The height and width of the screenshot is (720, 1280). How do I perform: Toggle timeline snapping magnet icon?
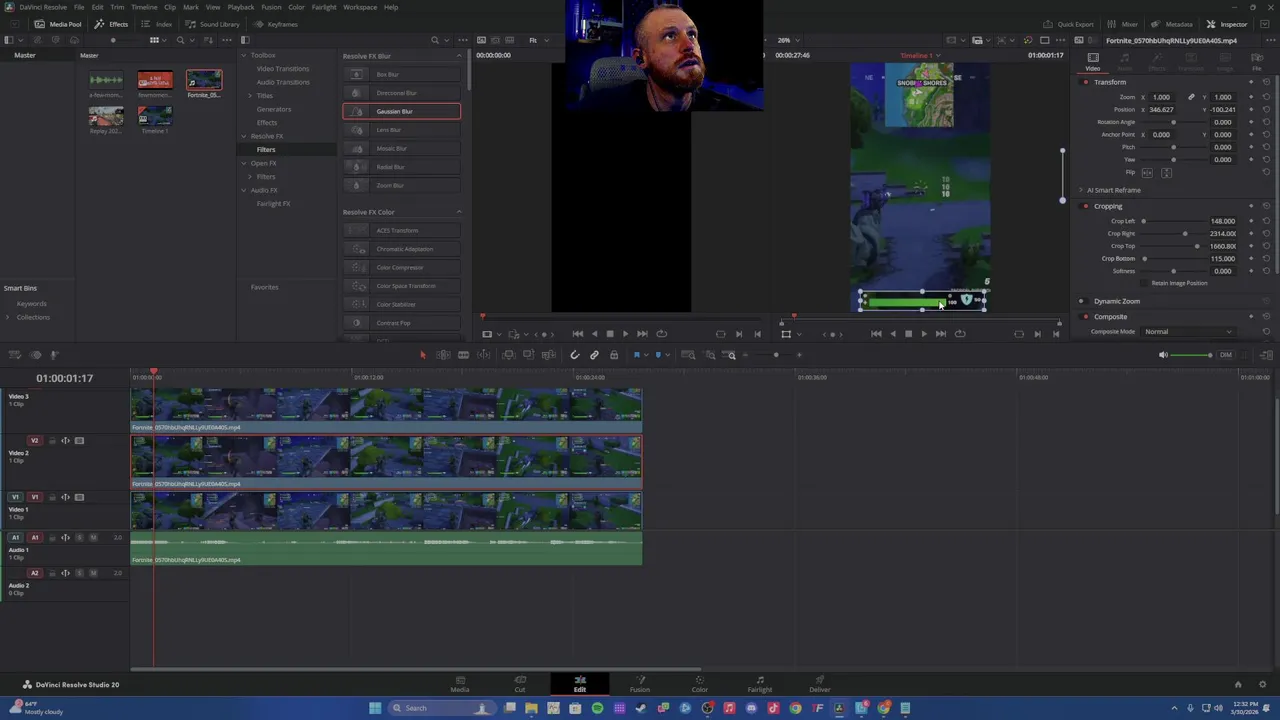[575, 355]
